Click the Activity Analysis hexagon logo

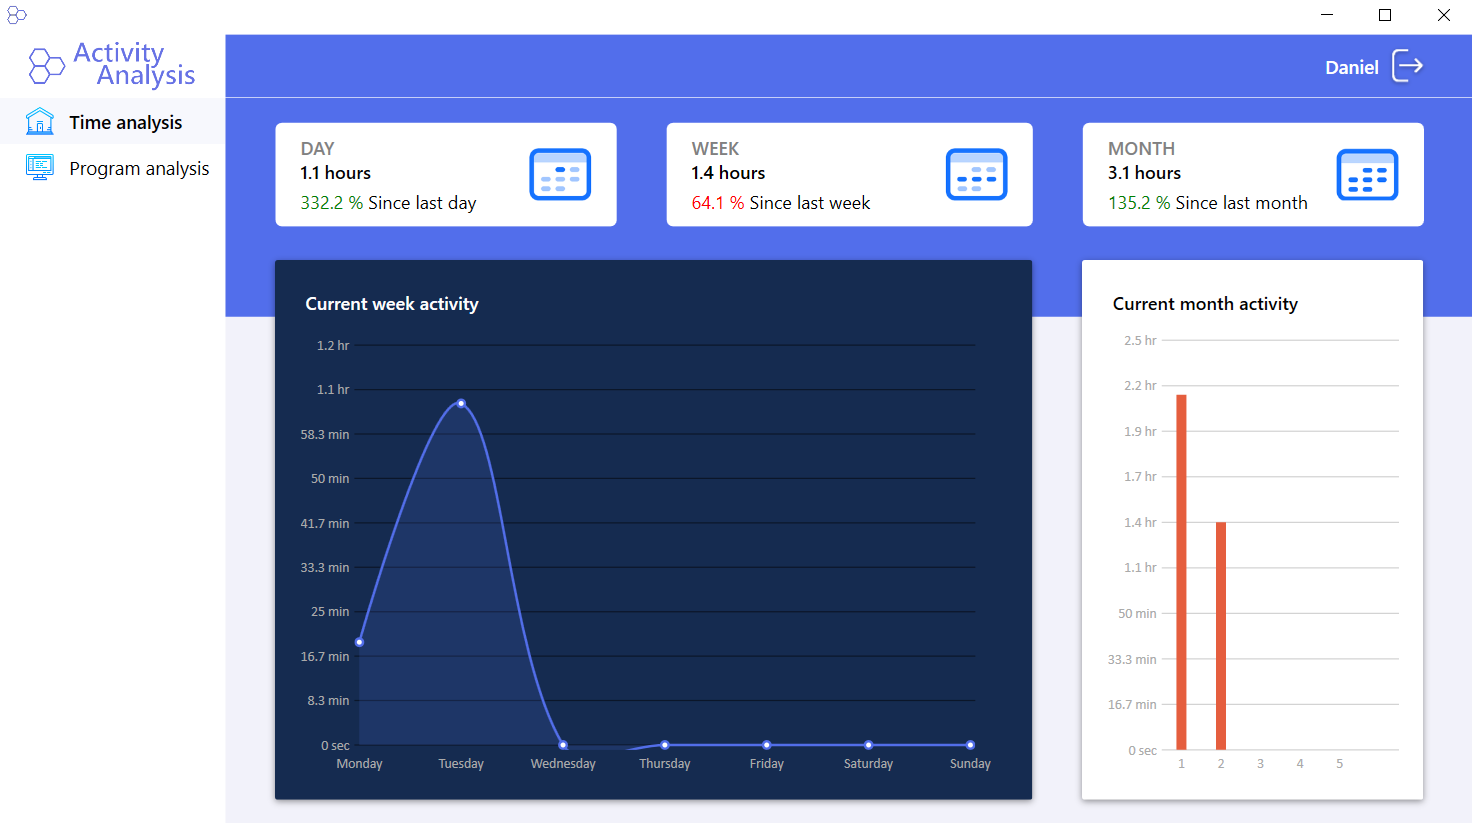tap(46, 66)
